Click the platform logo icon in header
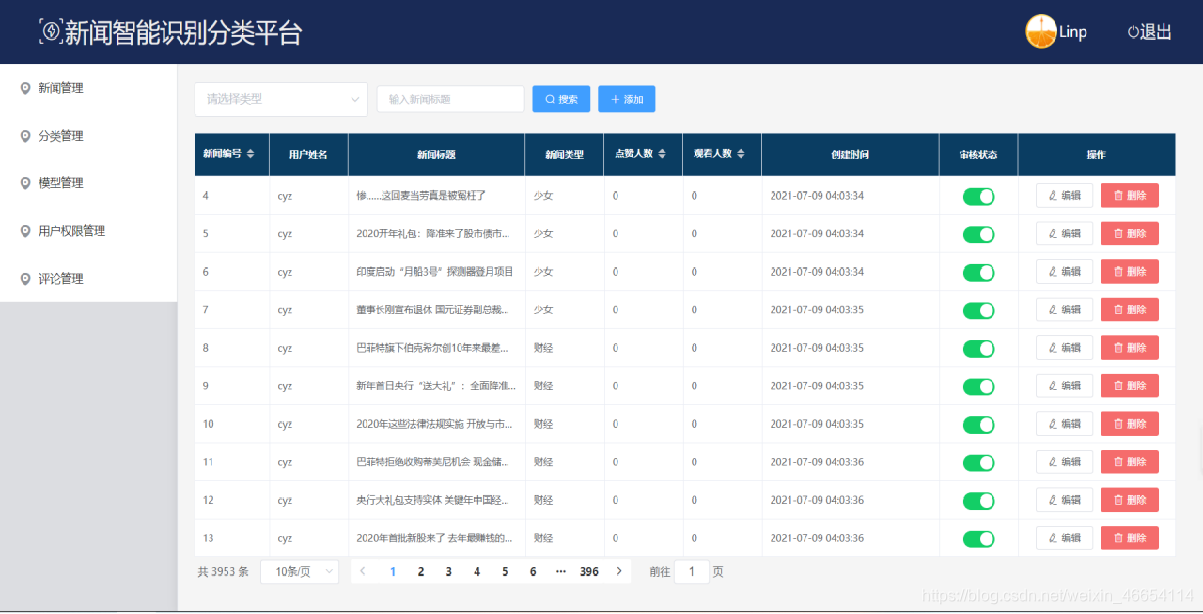1203x614 pixels. click(x=50, y=33)
